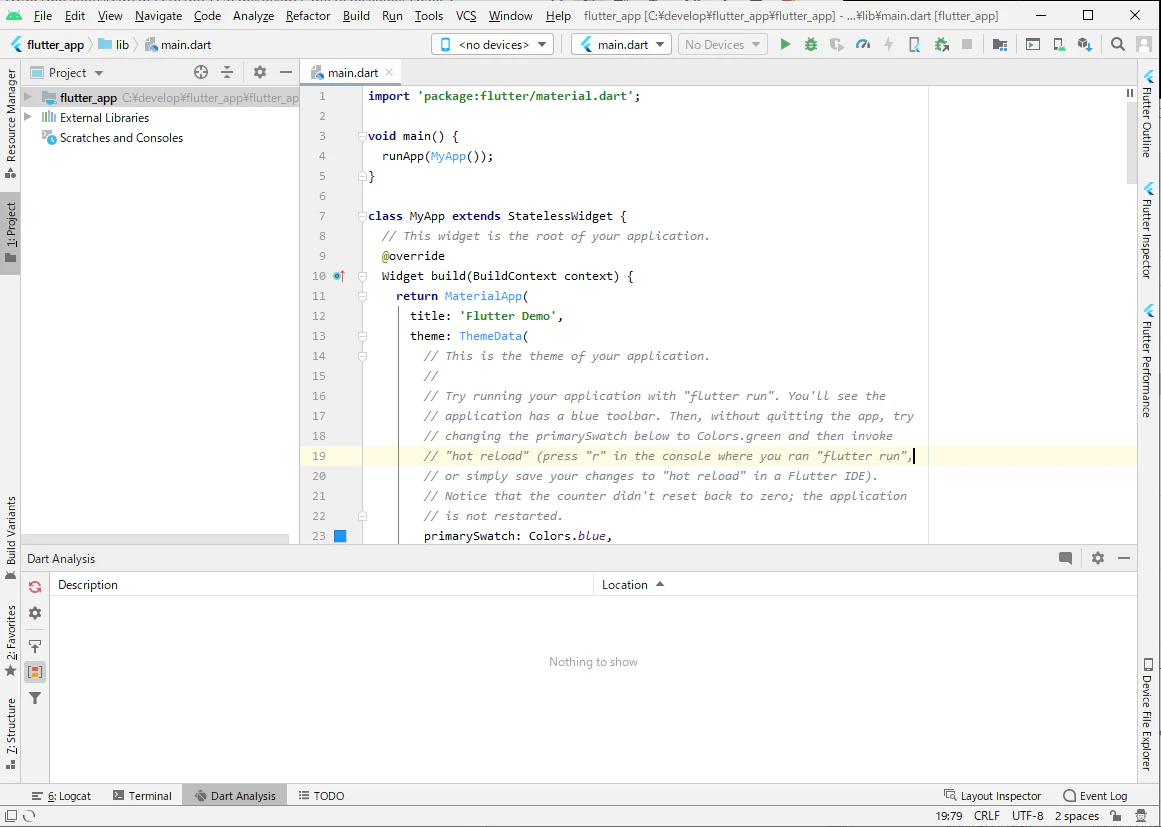
Task: Open Project panel gear settings
Action: click(x=259, y=73)
